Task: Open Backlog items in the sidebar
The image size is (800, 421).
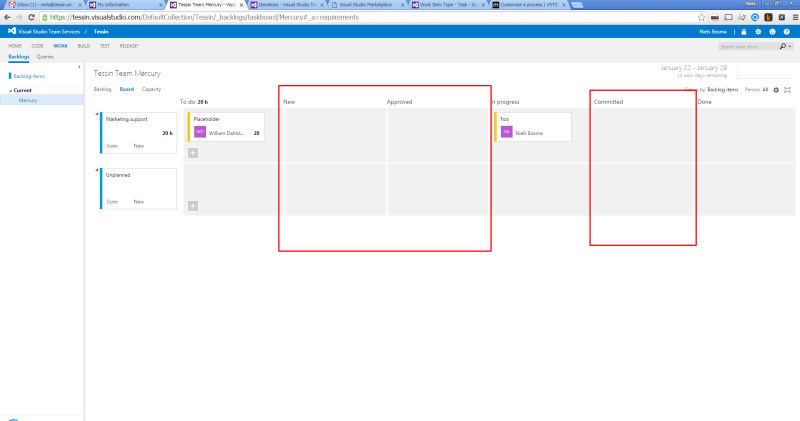Action: pos(29,76)
